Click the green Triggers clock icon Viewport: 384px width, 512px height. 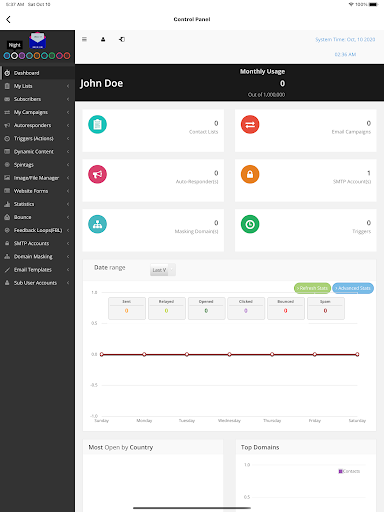point(250,224)
